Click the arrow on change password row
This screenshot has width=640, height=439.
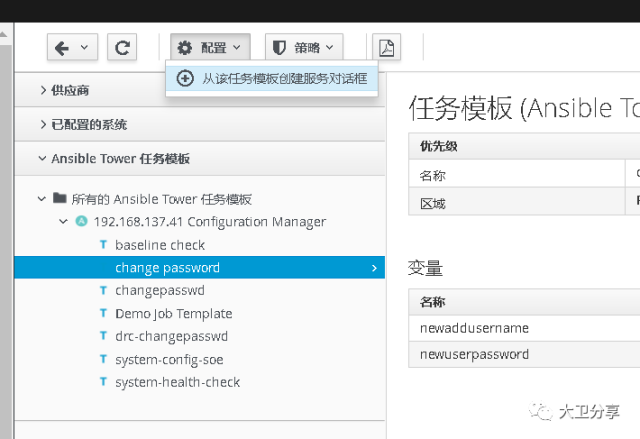point(374,268)
